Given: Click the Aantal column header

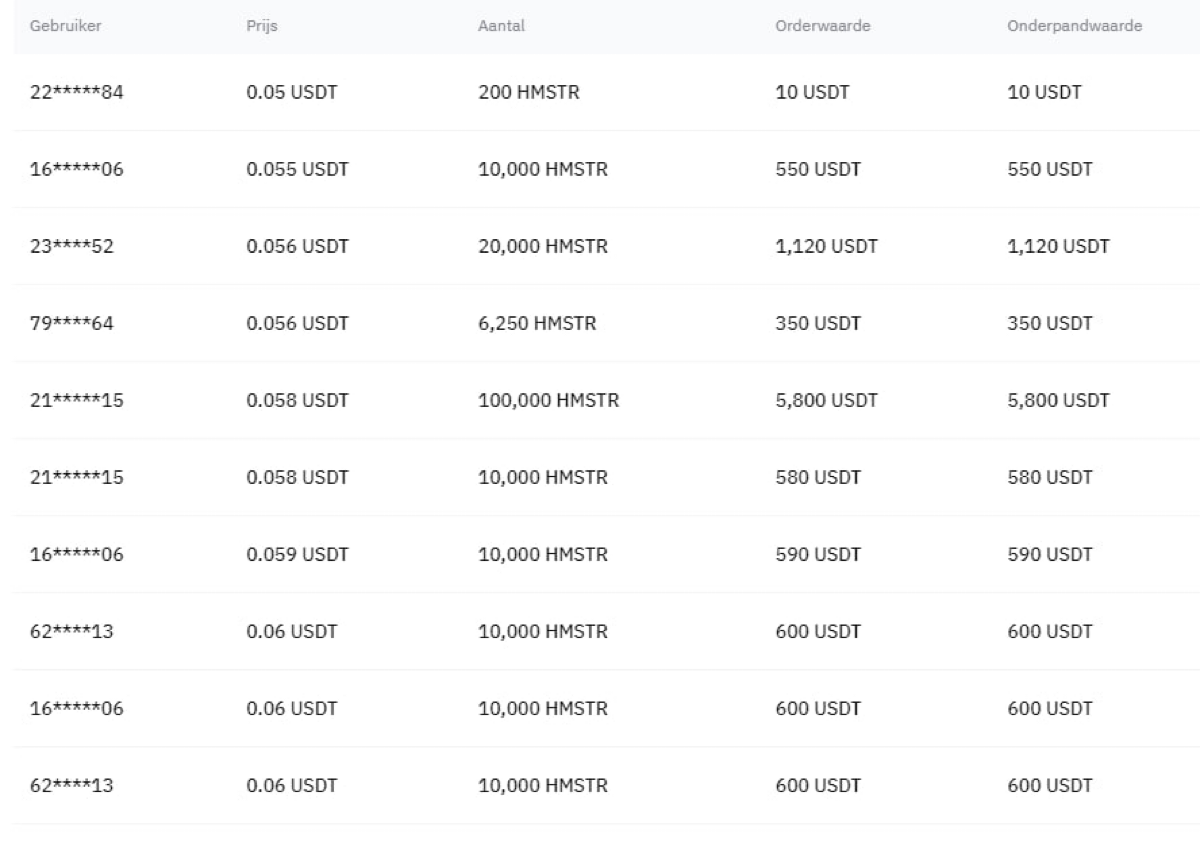Looking at the screenshot, I should point(501,26).
